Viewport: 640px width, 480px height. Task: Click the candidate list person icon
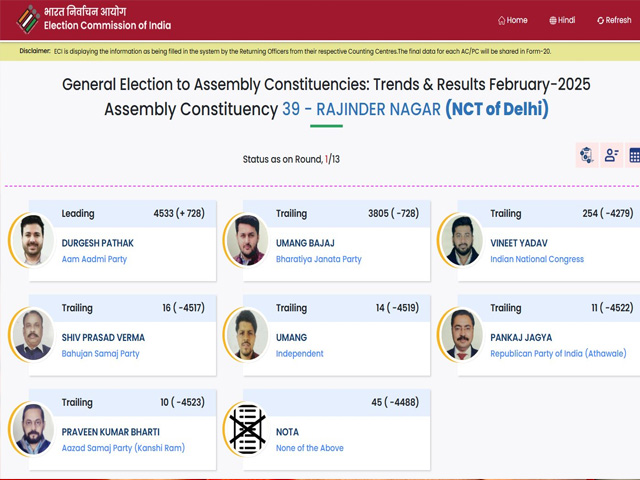click(x=611, y=155)
